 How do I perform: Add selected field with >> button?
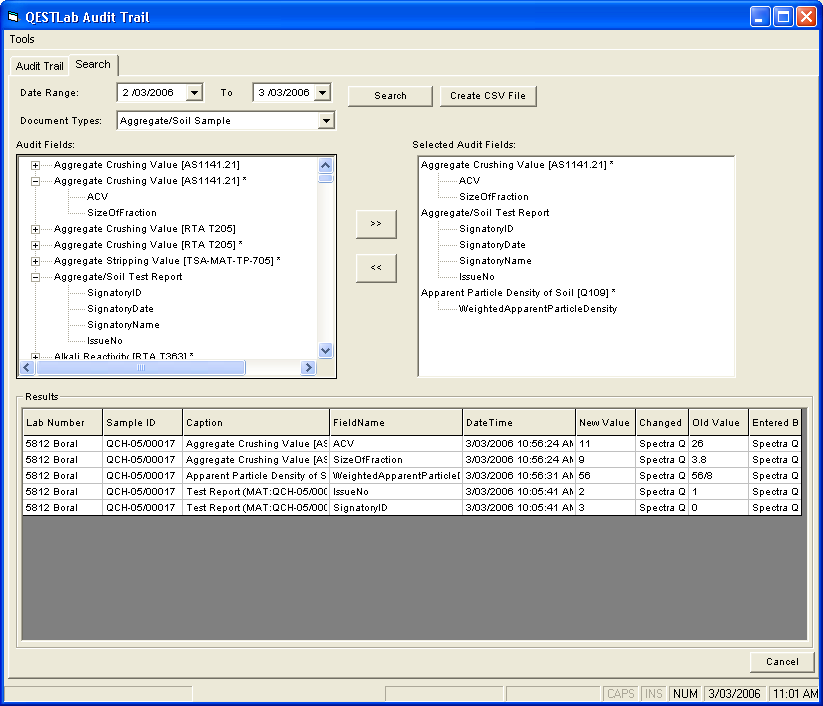click(376, 224)
